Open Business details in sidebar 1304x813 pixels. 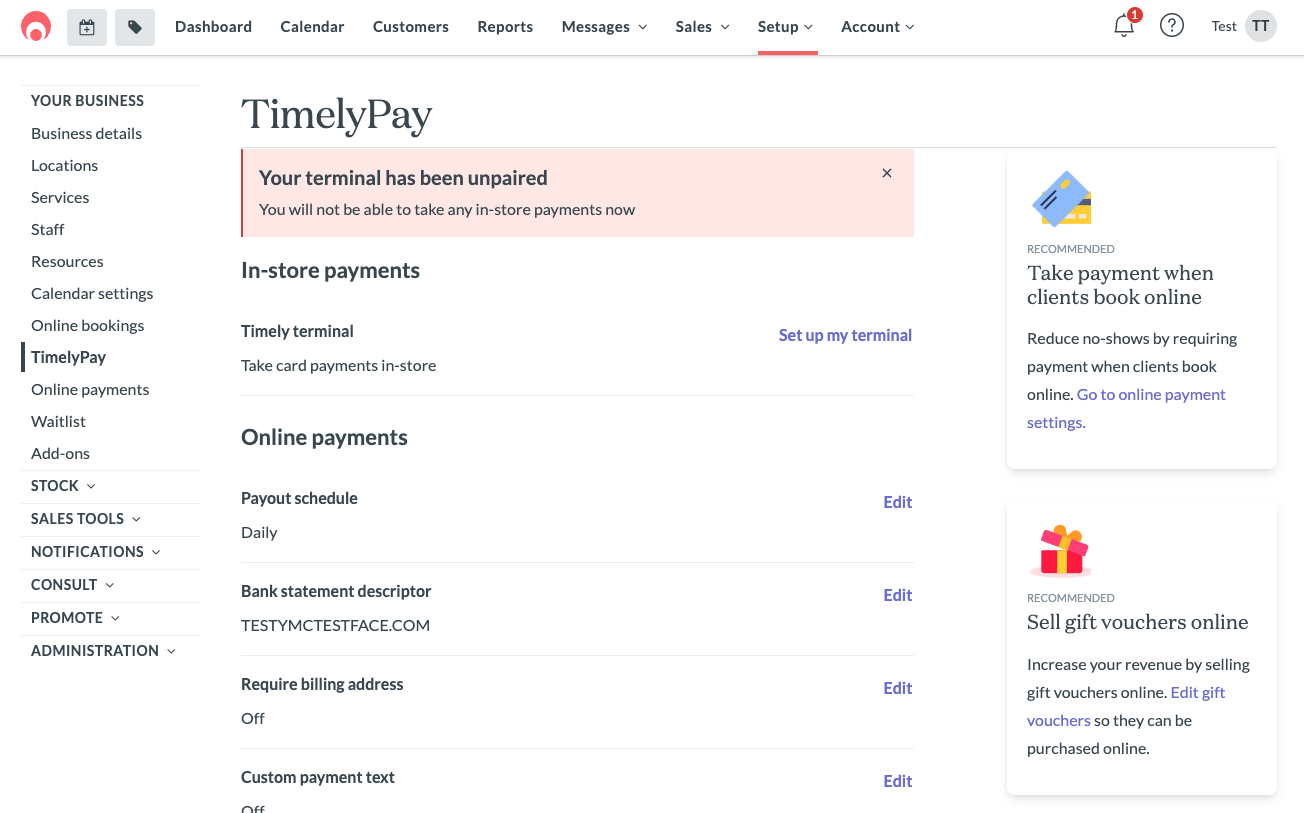click(x=86, y=134)
